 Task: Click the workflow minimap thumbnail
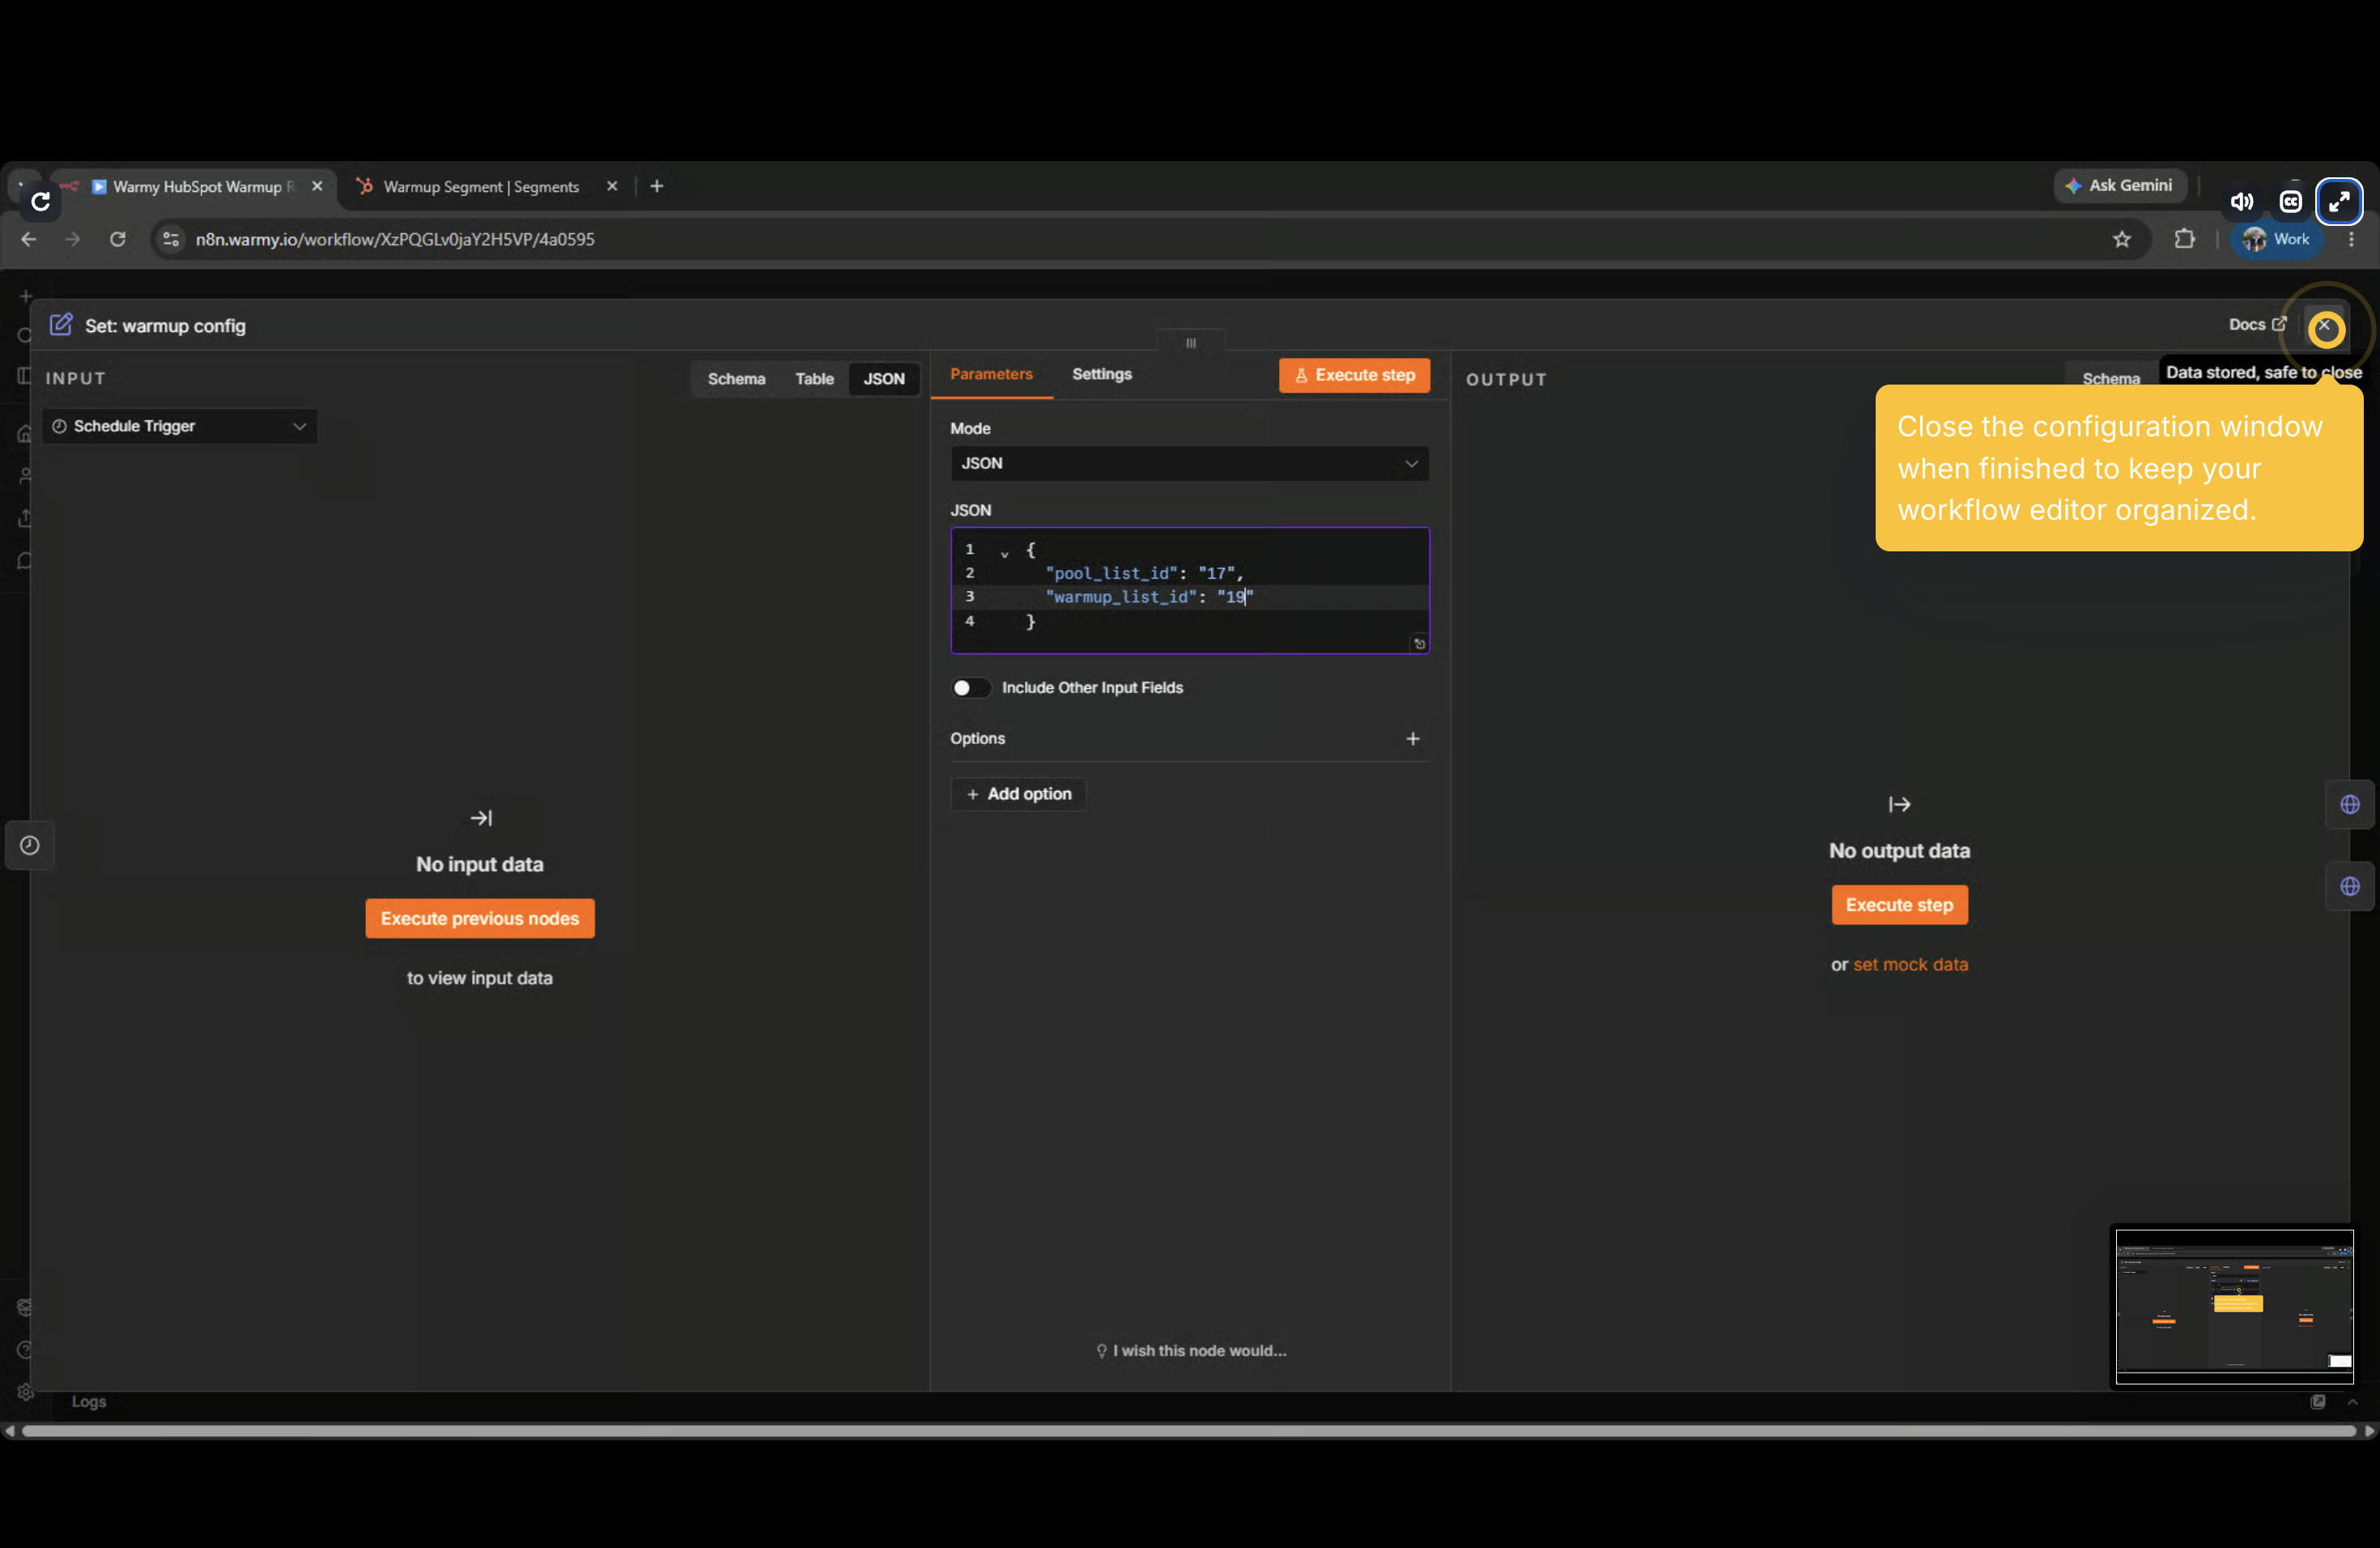(2234, 1307)
